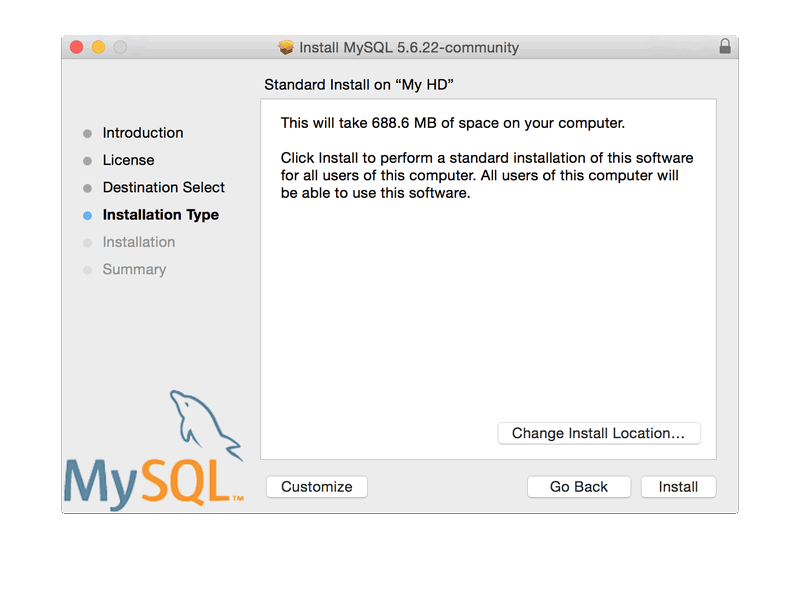Select the Summary step in the sidebar
The image size is (800, 601).
pyautogui.click(x=134, y=269)
